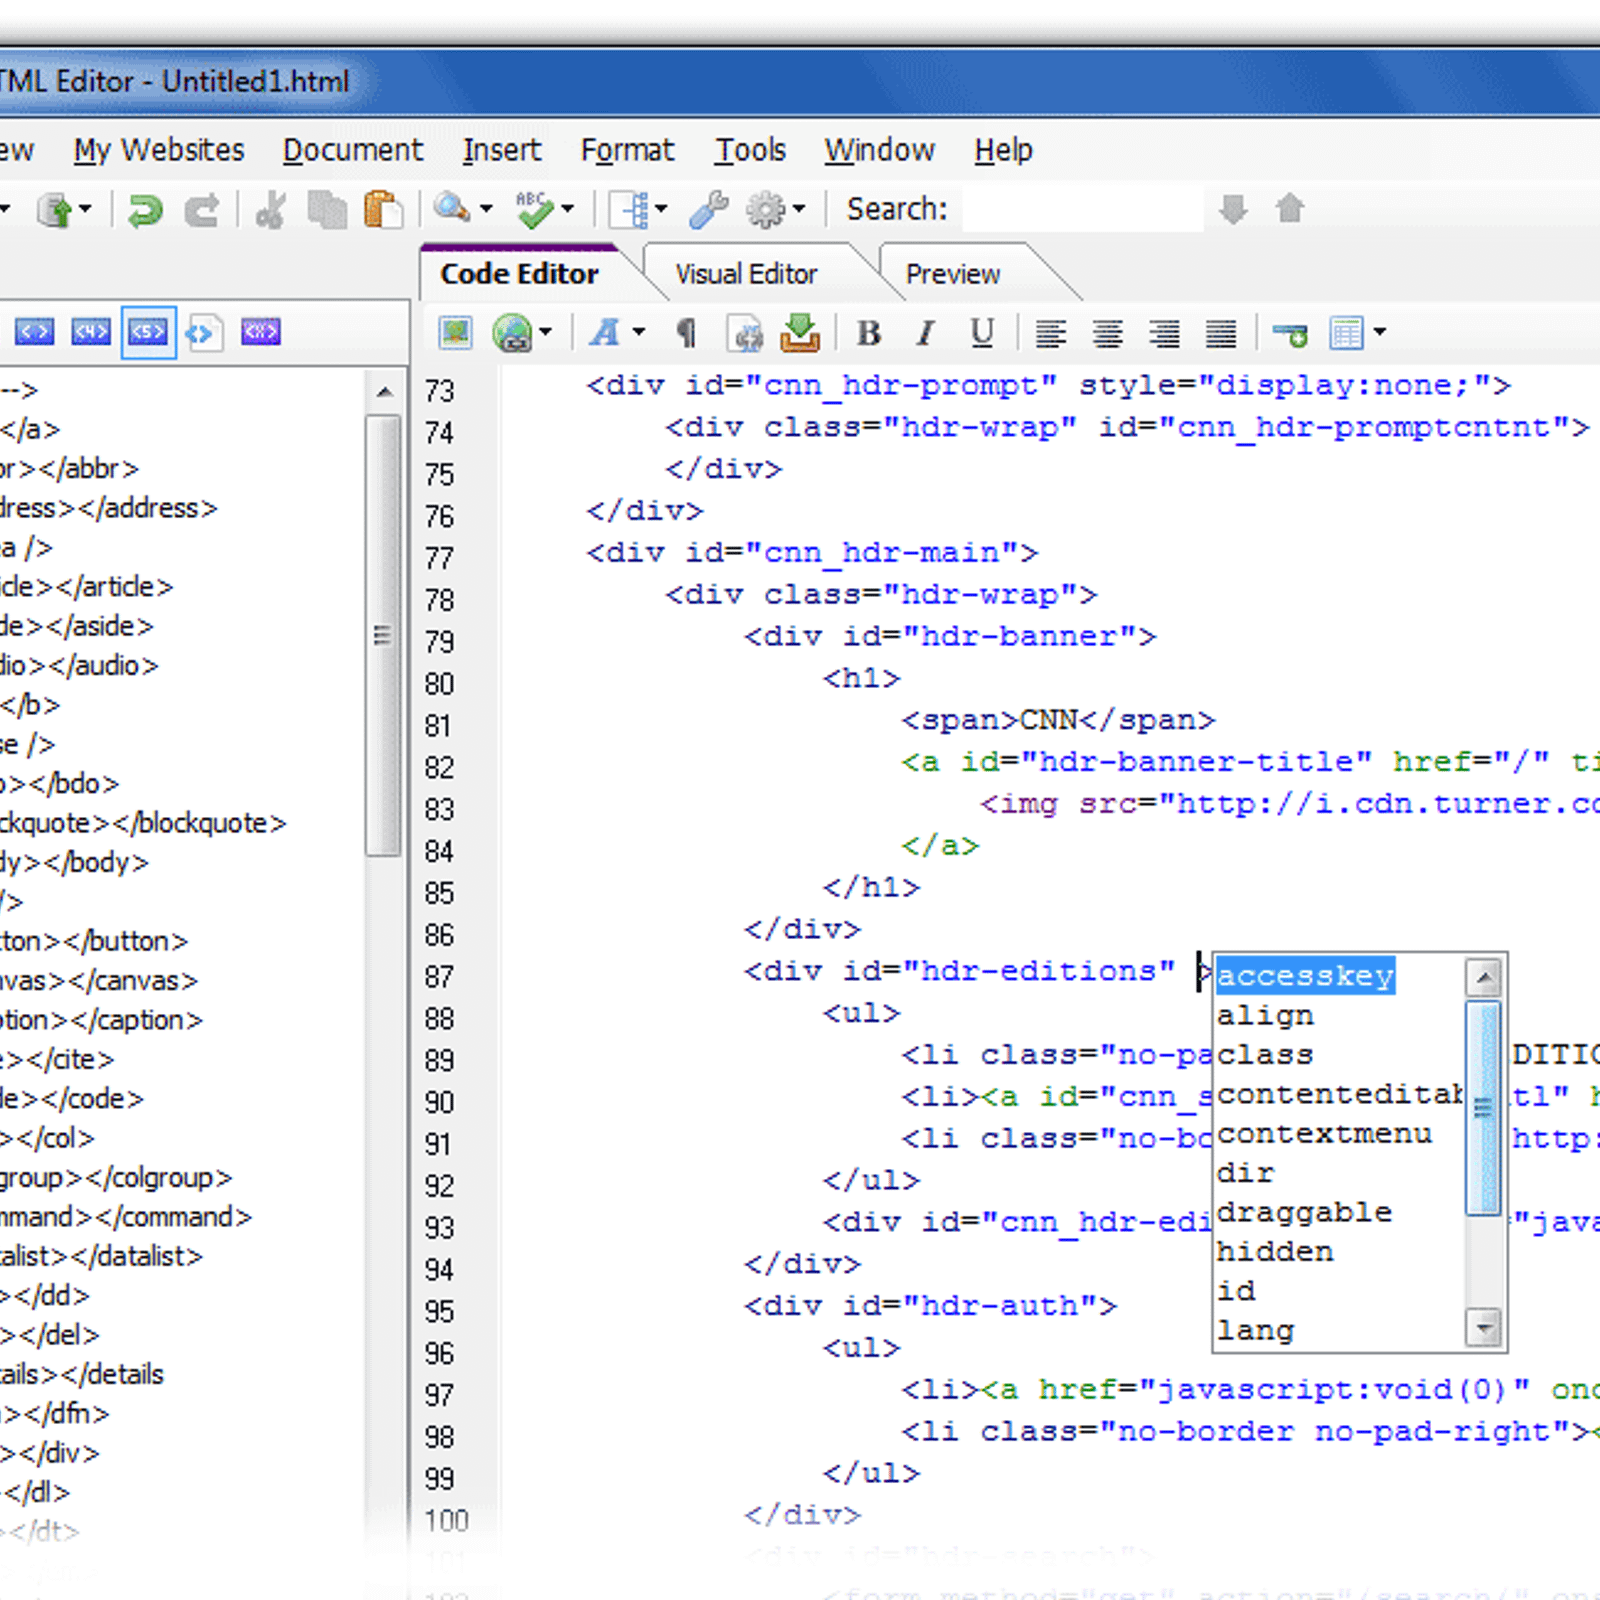
Task: Open the Help menu
Action: point(1003,150)
